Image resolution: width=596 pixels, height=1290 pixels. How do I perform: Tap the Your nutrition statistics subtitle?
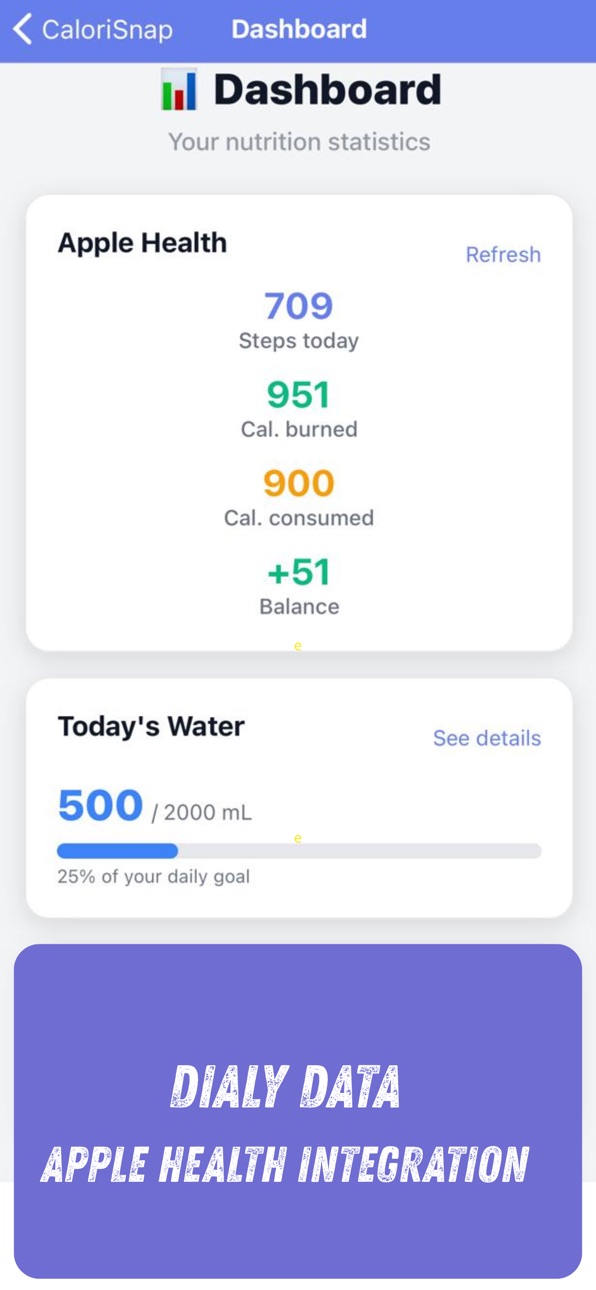[x=299, y=142]
